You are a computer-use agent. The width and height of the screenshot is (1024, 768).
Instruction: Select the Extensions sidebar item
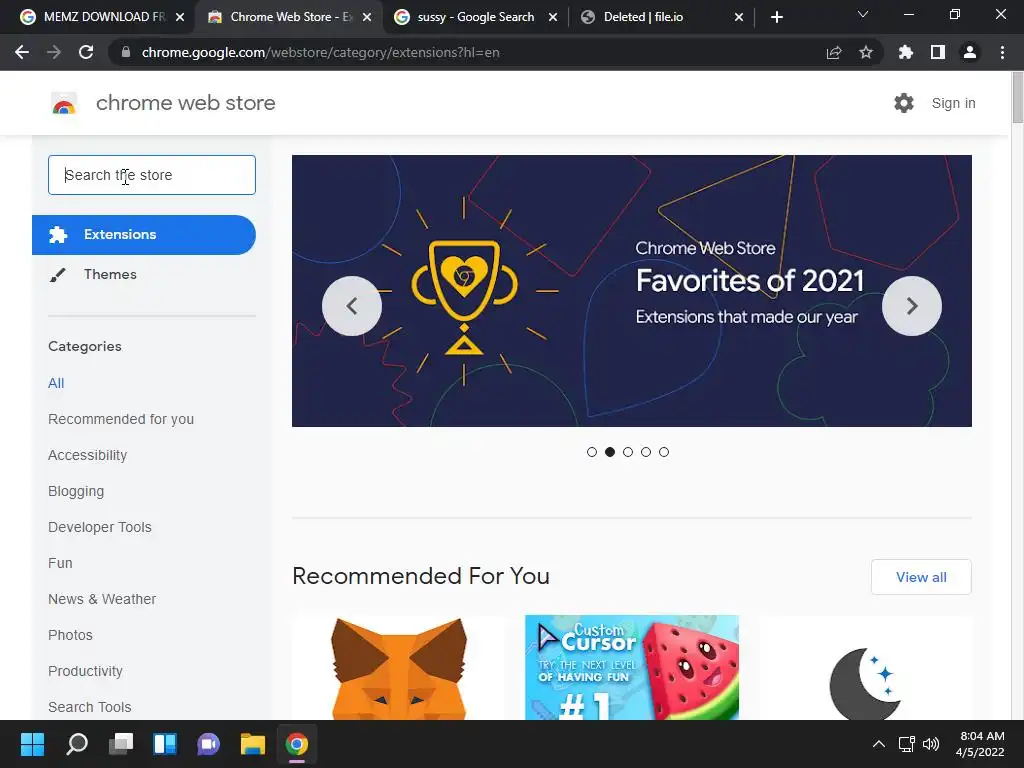coord(144,234)
